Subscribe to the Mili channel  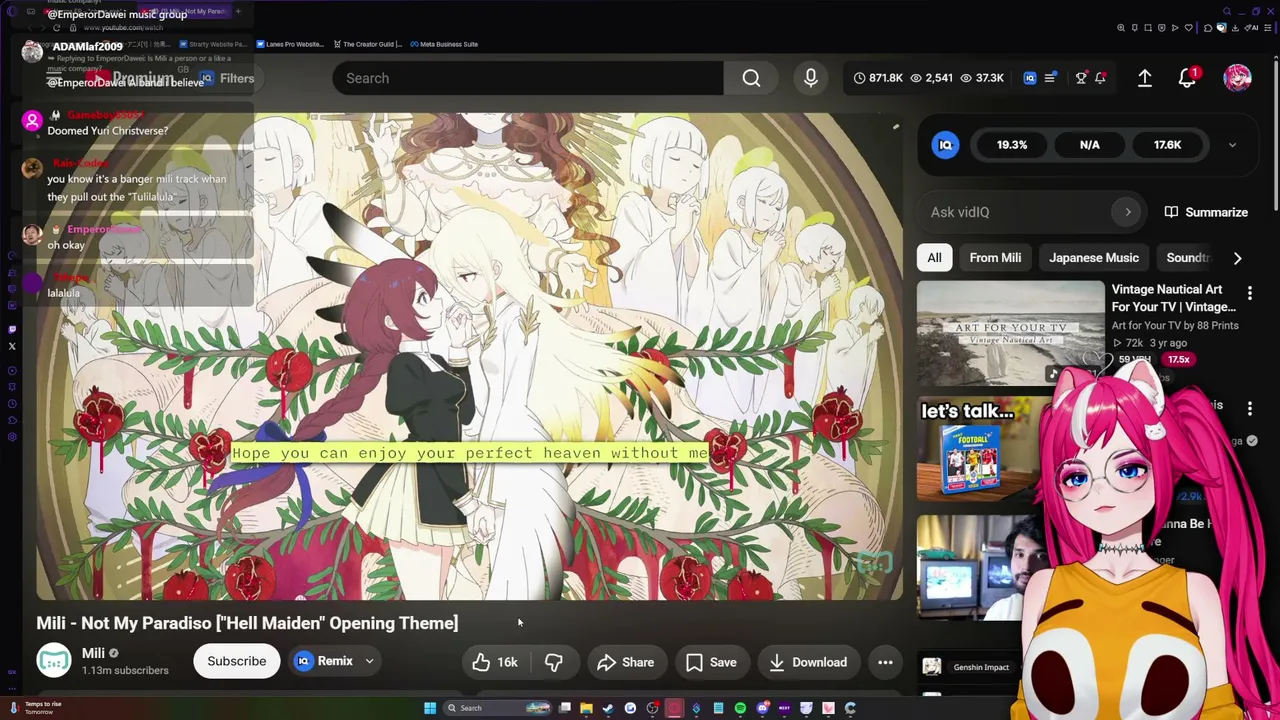236,661
